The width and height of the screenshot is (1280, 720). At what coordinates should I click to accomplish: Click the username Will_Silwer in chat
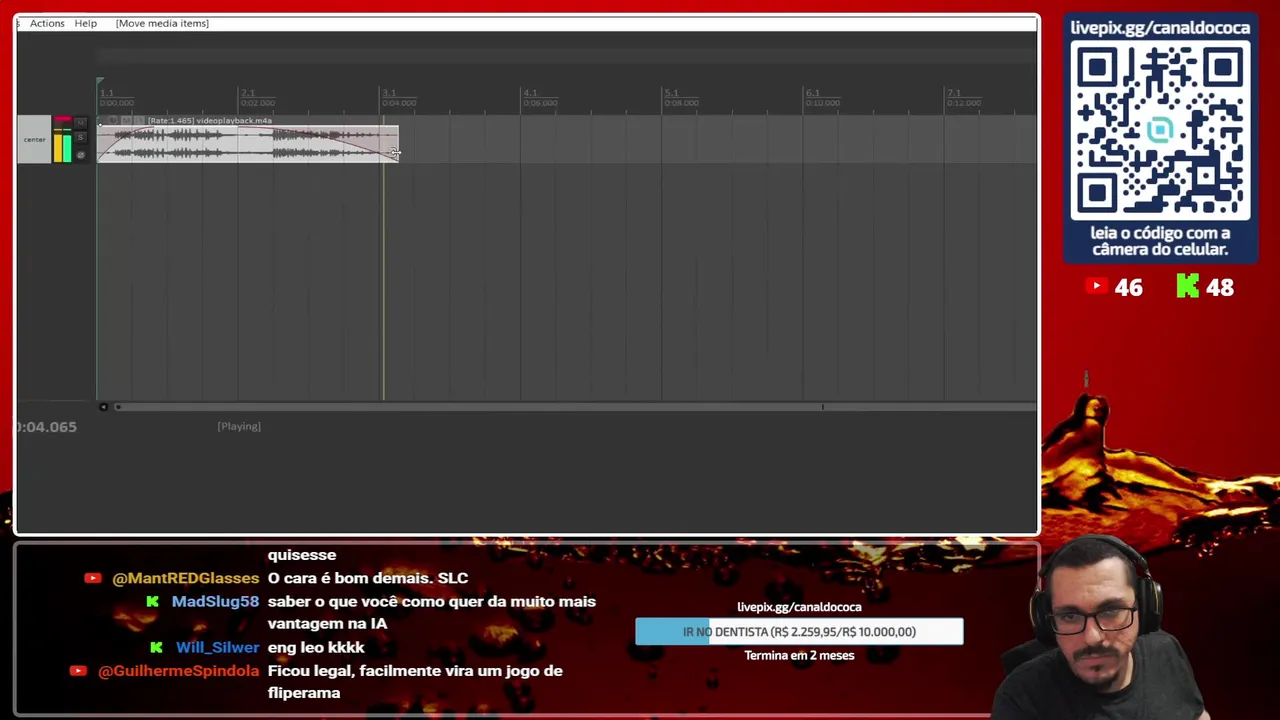217,647
